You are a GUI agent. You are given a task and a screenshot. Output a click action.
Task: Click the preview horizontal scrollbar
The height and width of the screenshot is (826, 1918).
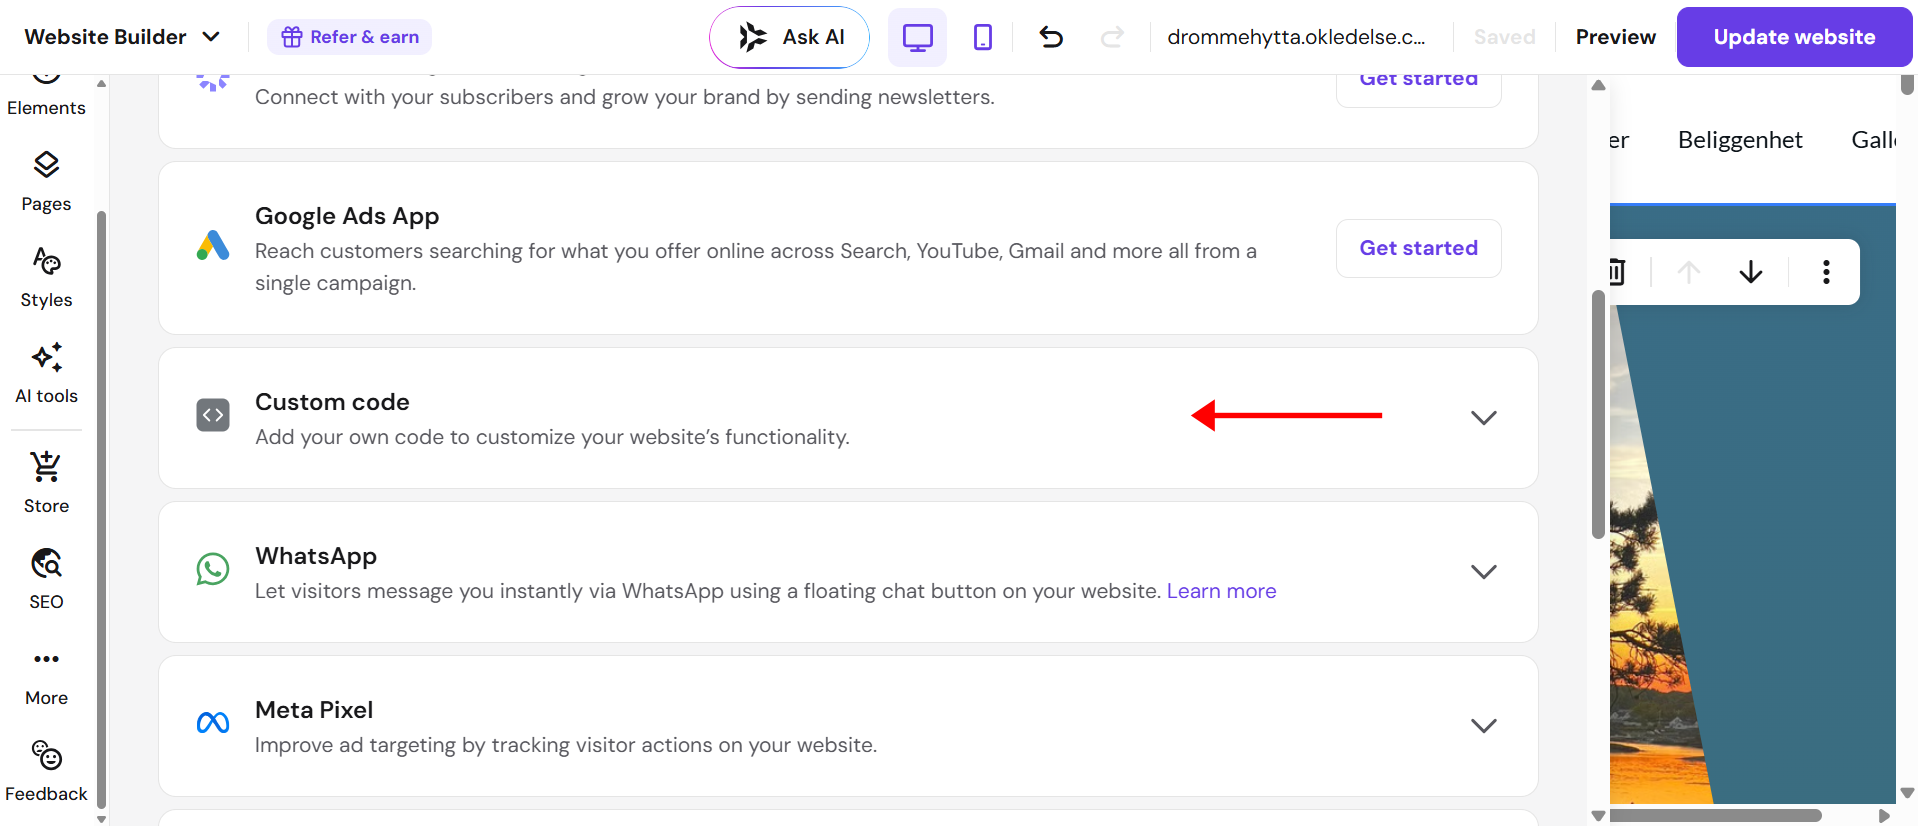coord(1716,815)
